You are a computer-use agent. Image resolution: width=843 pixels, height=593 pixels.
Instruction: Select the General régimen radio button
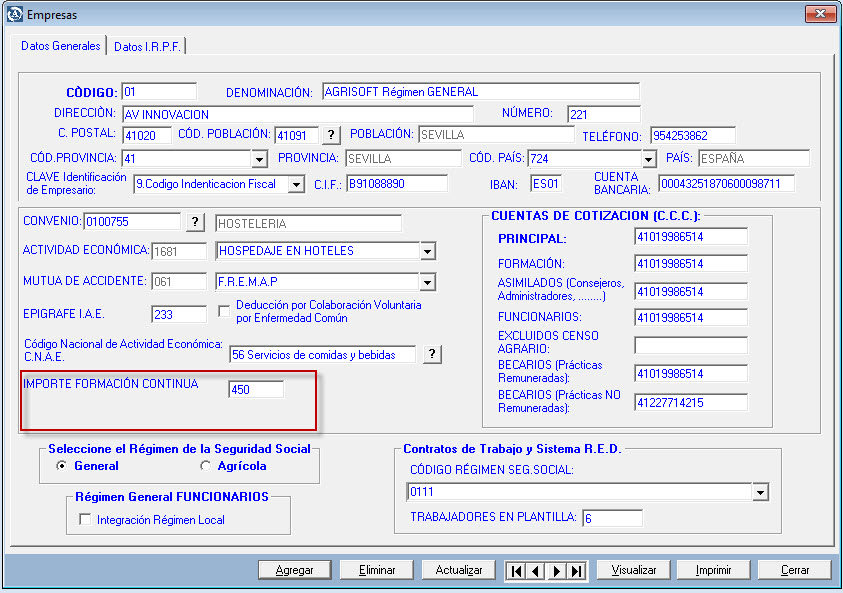click(x=62, y=466)
